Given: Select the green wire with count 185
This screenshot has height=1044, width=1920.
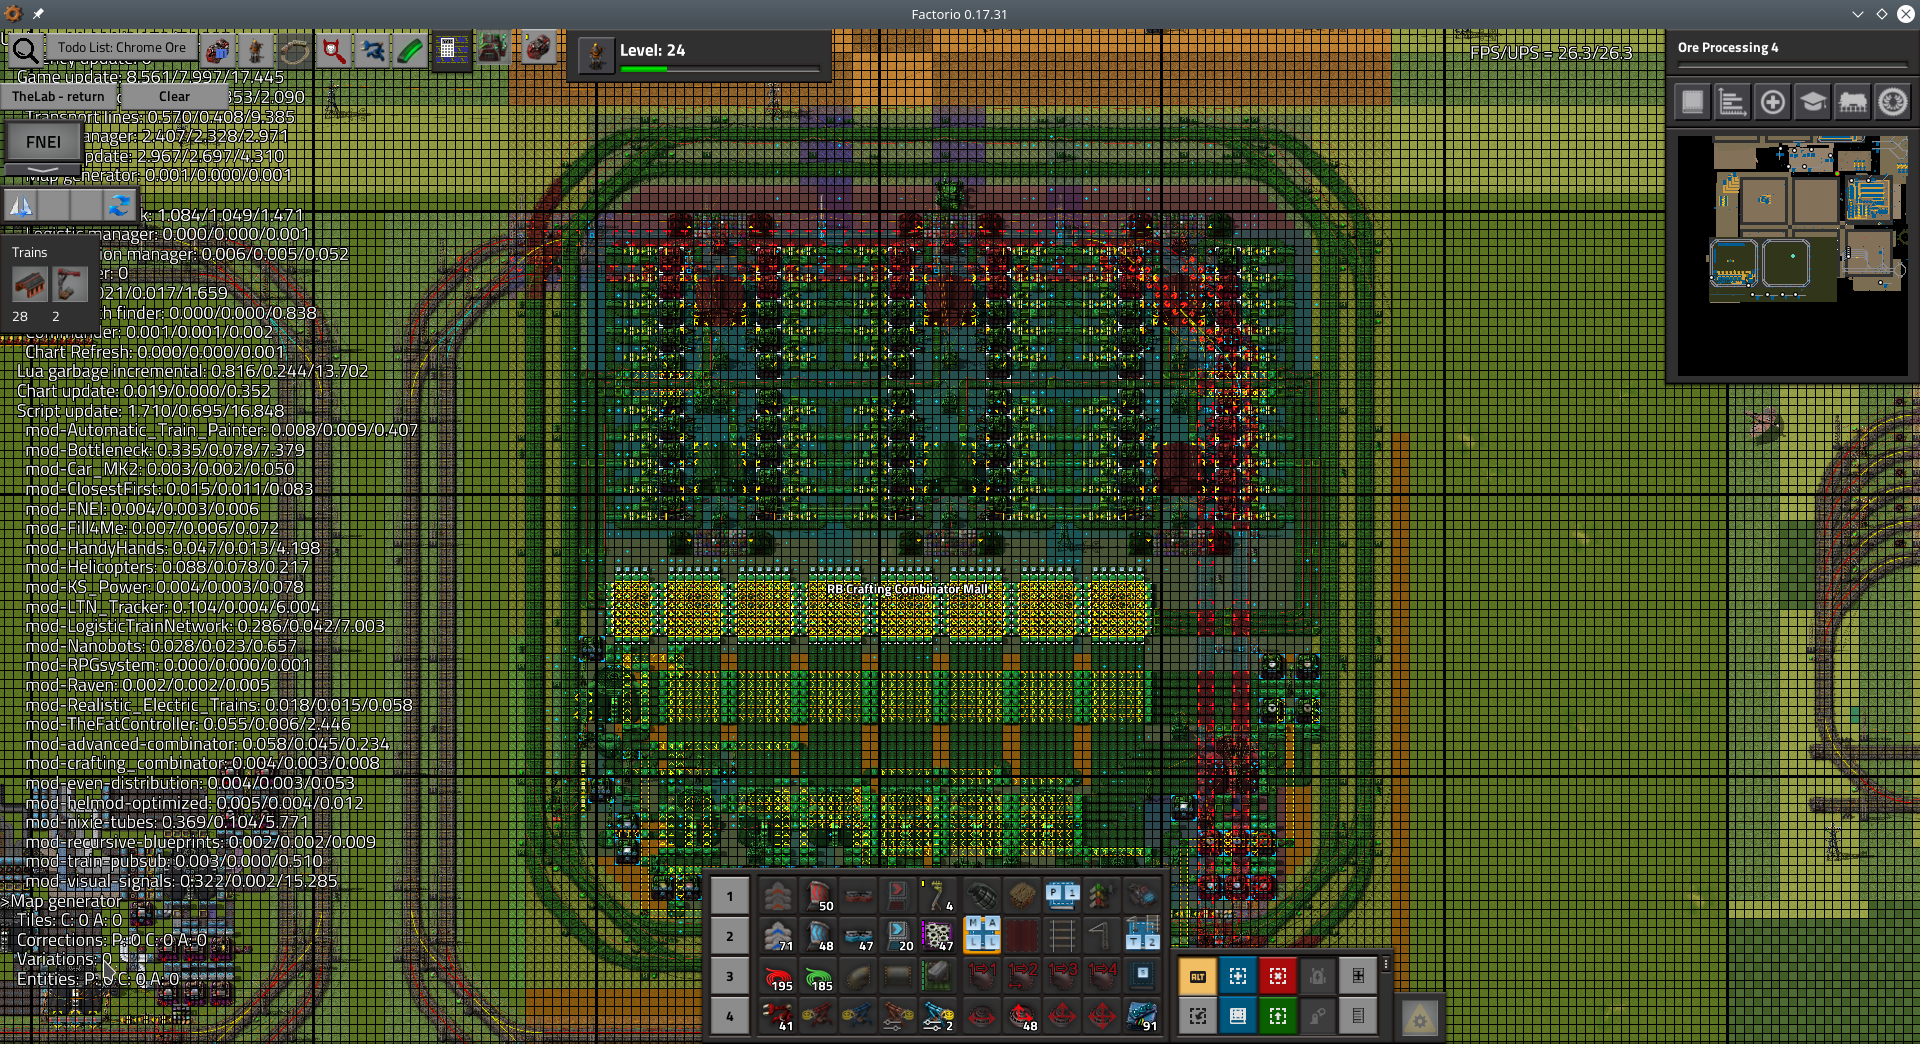Looking at the screenshot, I should tap(818, 976).
